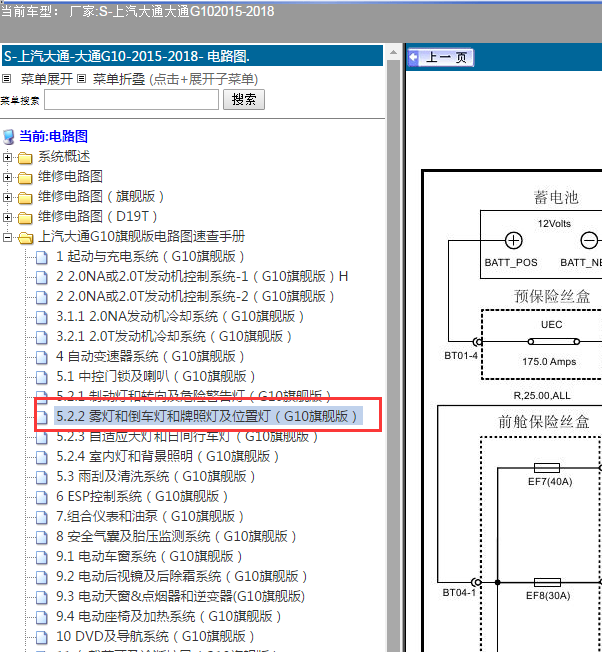Click the 系统概述 folder icon

[x=25, y=158]
